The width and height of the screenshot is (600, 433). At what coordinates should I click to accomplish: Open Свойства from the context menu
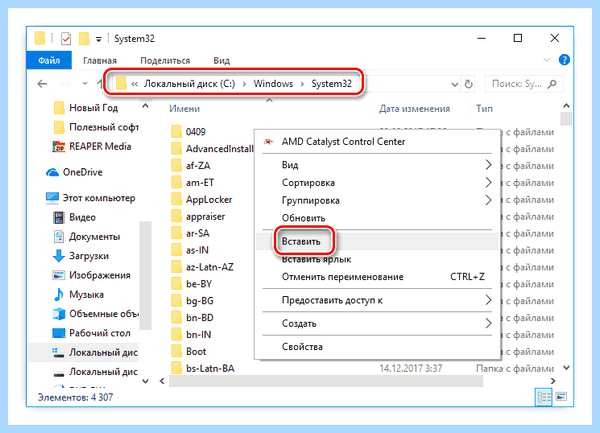pyautogui.click(x=377, y=347)
